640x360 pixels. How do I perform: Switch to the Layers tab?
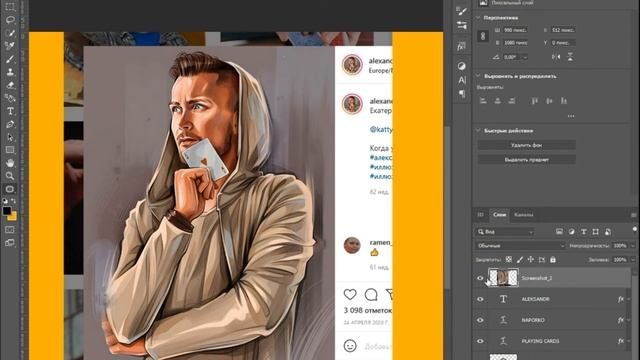499,215
